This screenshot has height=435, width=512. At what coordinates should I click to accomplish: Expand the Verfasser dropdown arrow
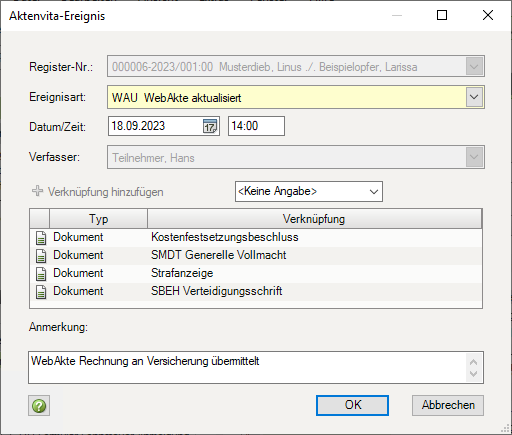[x=474, y=157]
